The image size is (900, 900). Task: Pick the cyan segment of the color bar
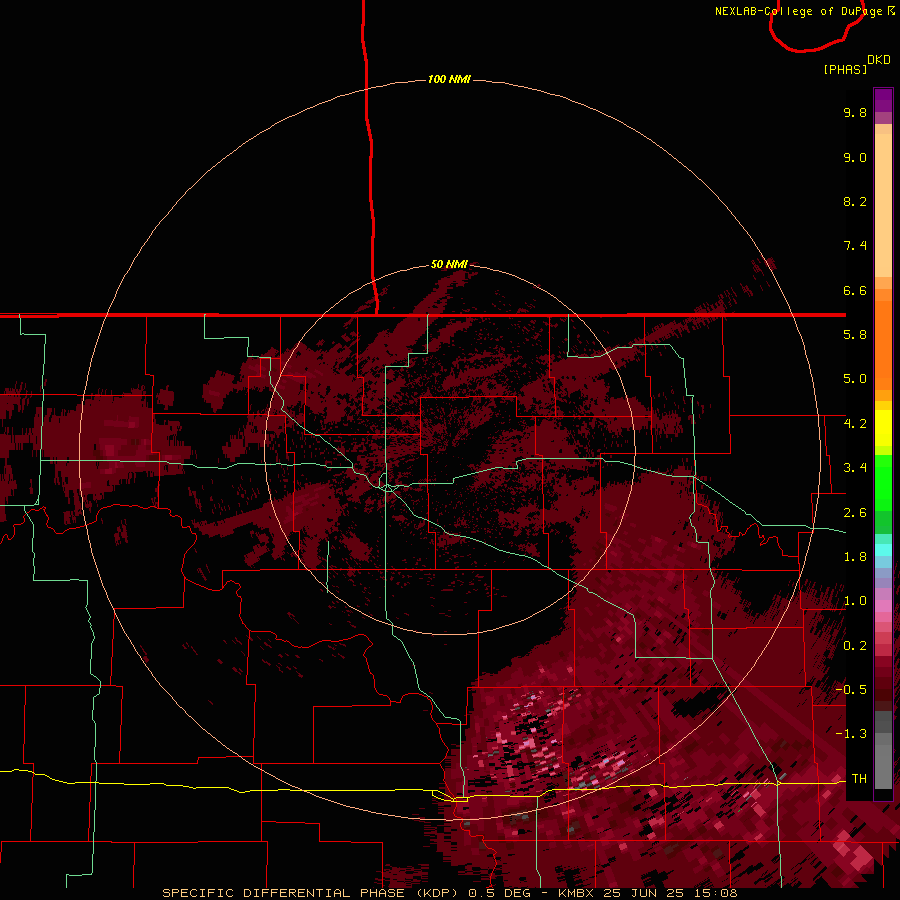coord(883,550)
